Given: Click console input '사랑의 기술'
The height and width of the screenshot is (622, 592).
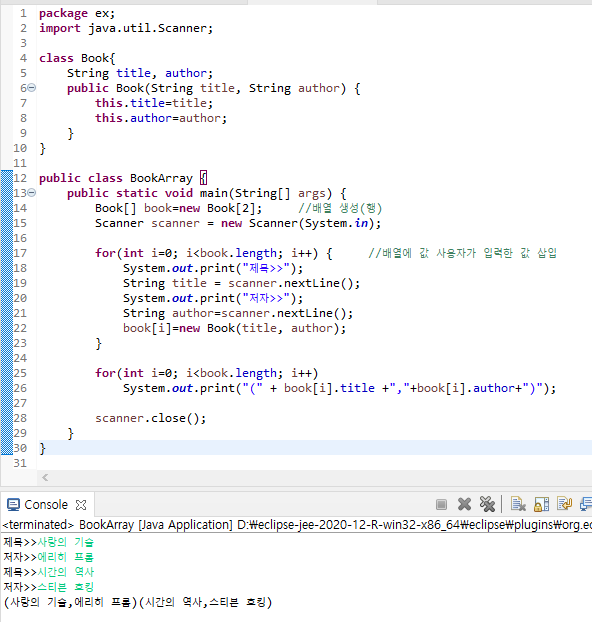Looking at the screenshot, I should pos(65,542).
